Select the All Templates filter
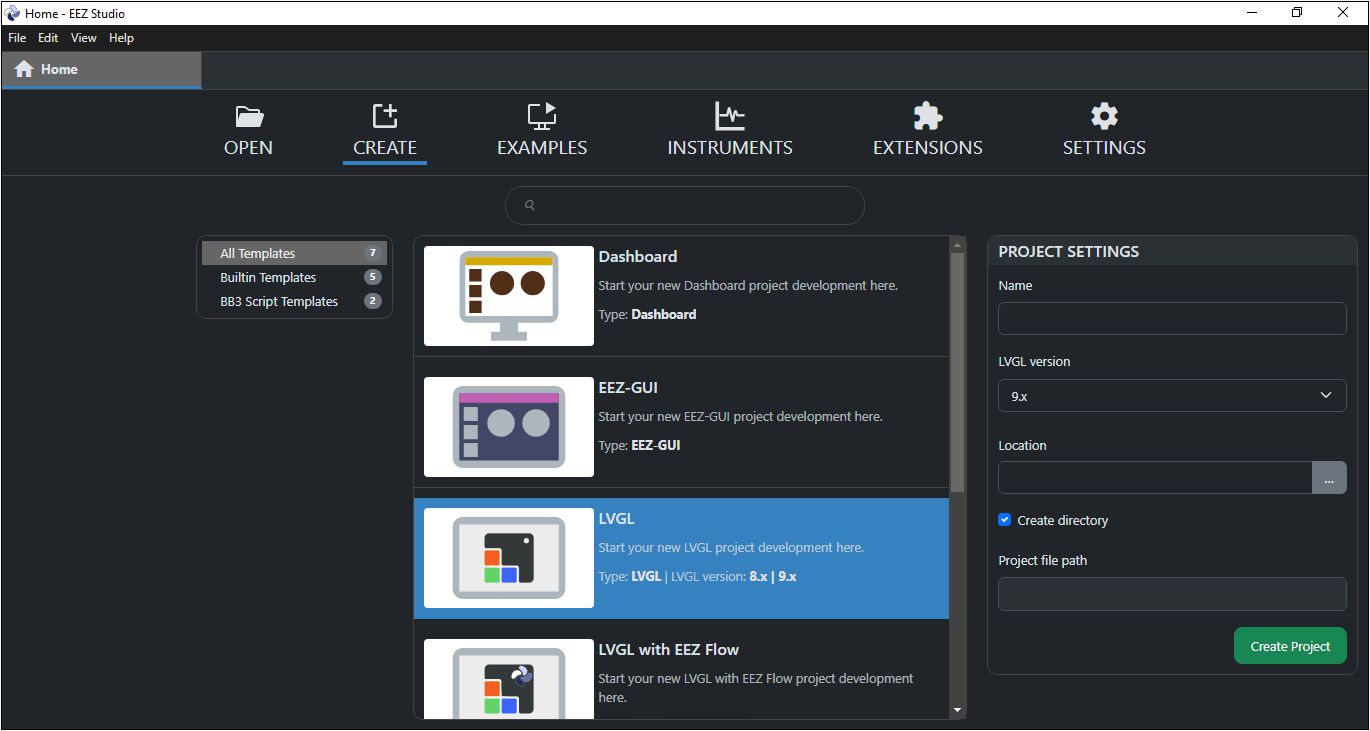 (x=294, y=253)
